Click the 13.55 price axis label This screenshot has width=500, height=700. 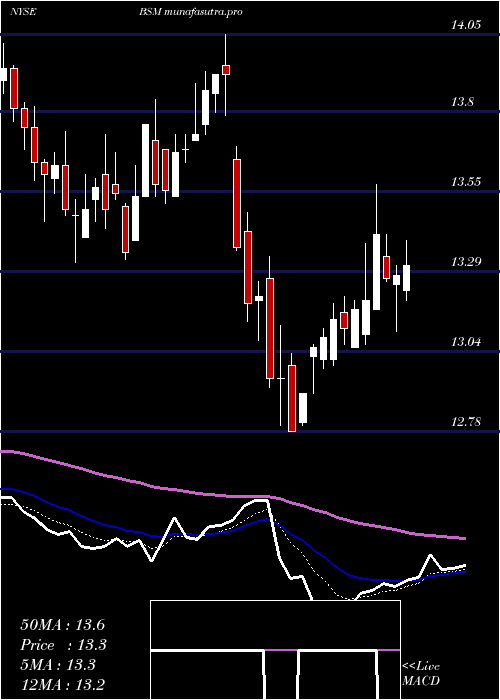point(465,182)
